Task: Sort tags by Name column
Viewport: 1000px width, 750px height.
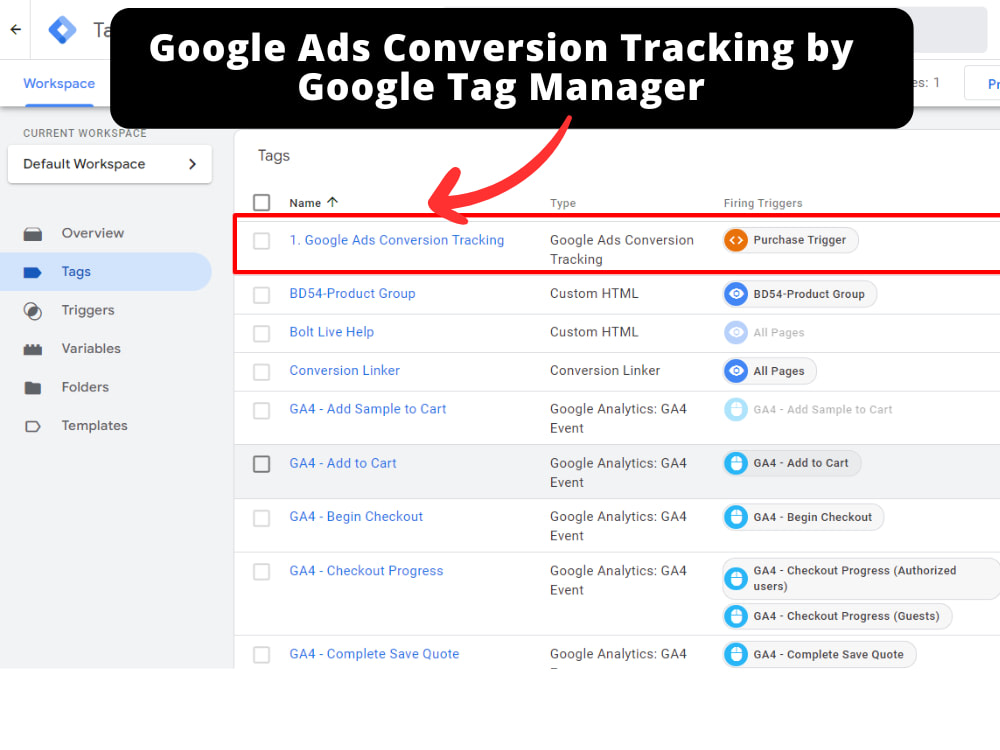Action: (305, 203)
